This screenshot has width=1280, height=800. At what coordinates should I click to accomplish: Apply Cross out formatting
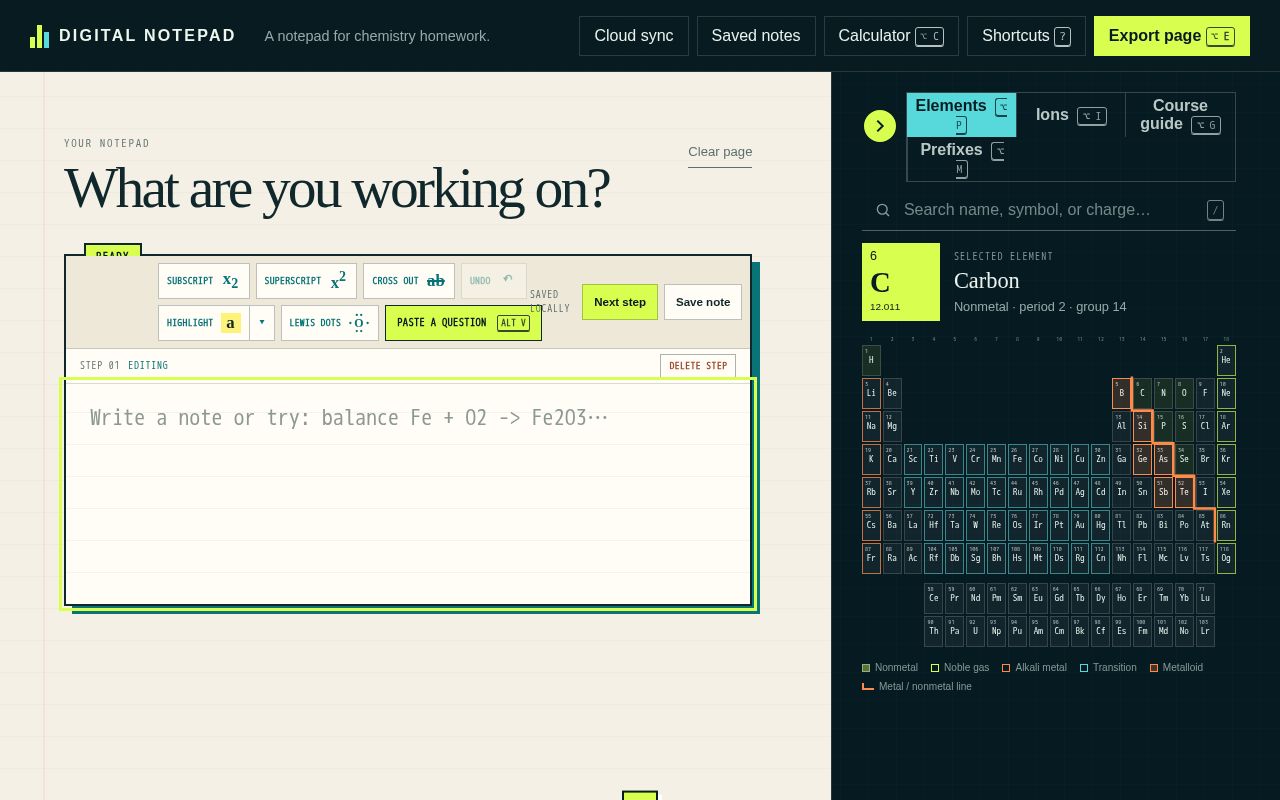click(409, 281)
